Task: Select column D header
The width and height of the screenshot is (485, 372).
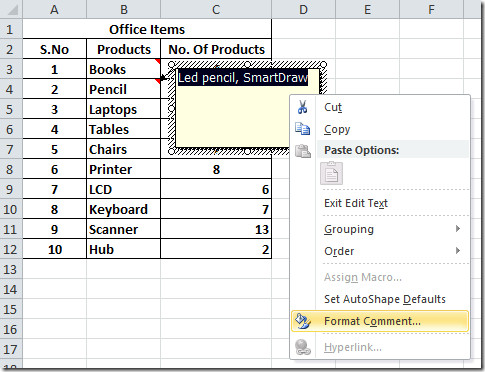Action: 303,9
